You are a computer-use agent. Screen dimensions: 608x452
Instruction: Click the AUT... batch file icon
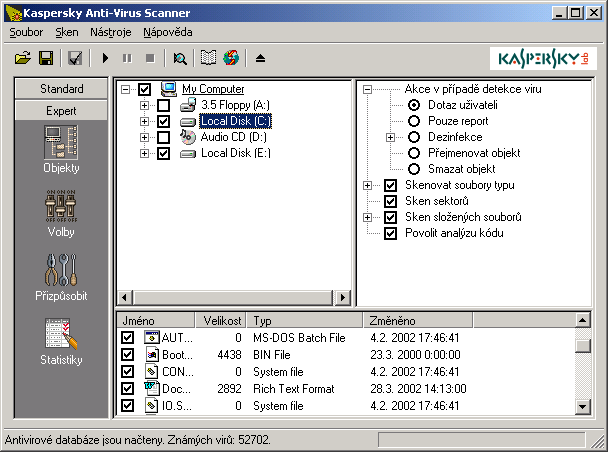pos(152,338)
